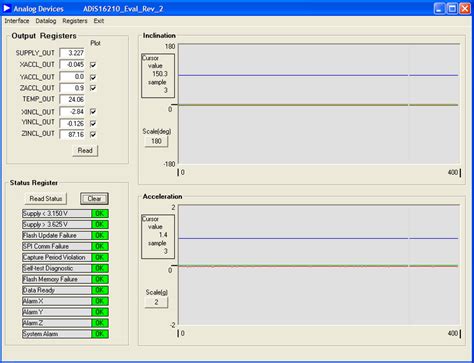Click the System Alarm status row

(65, 334)
